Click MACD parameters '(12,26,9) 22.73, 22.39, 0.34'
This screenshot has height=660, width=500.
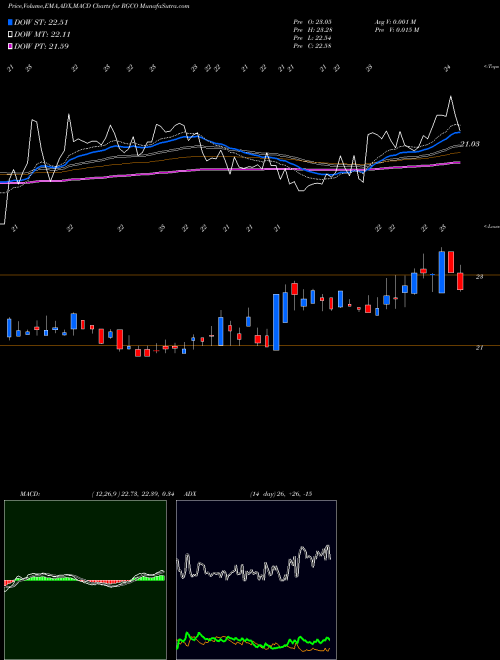click(x=133, y=494)
